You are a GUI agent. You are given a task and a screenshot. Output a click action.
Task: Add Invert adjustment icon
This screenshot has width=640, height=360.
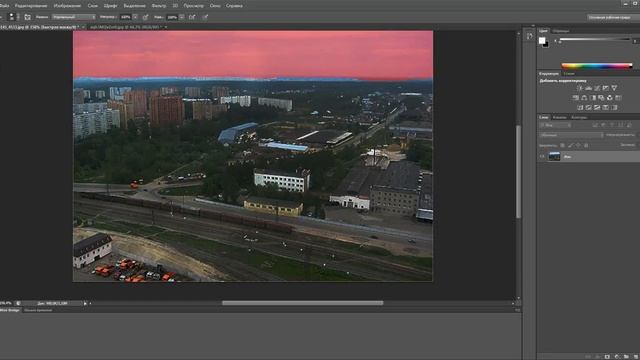pyautogui.click(x=580, y=107)
